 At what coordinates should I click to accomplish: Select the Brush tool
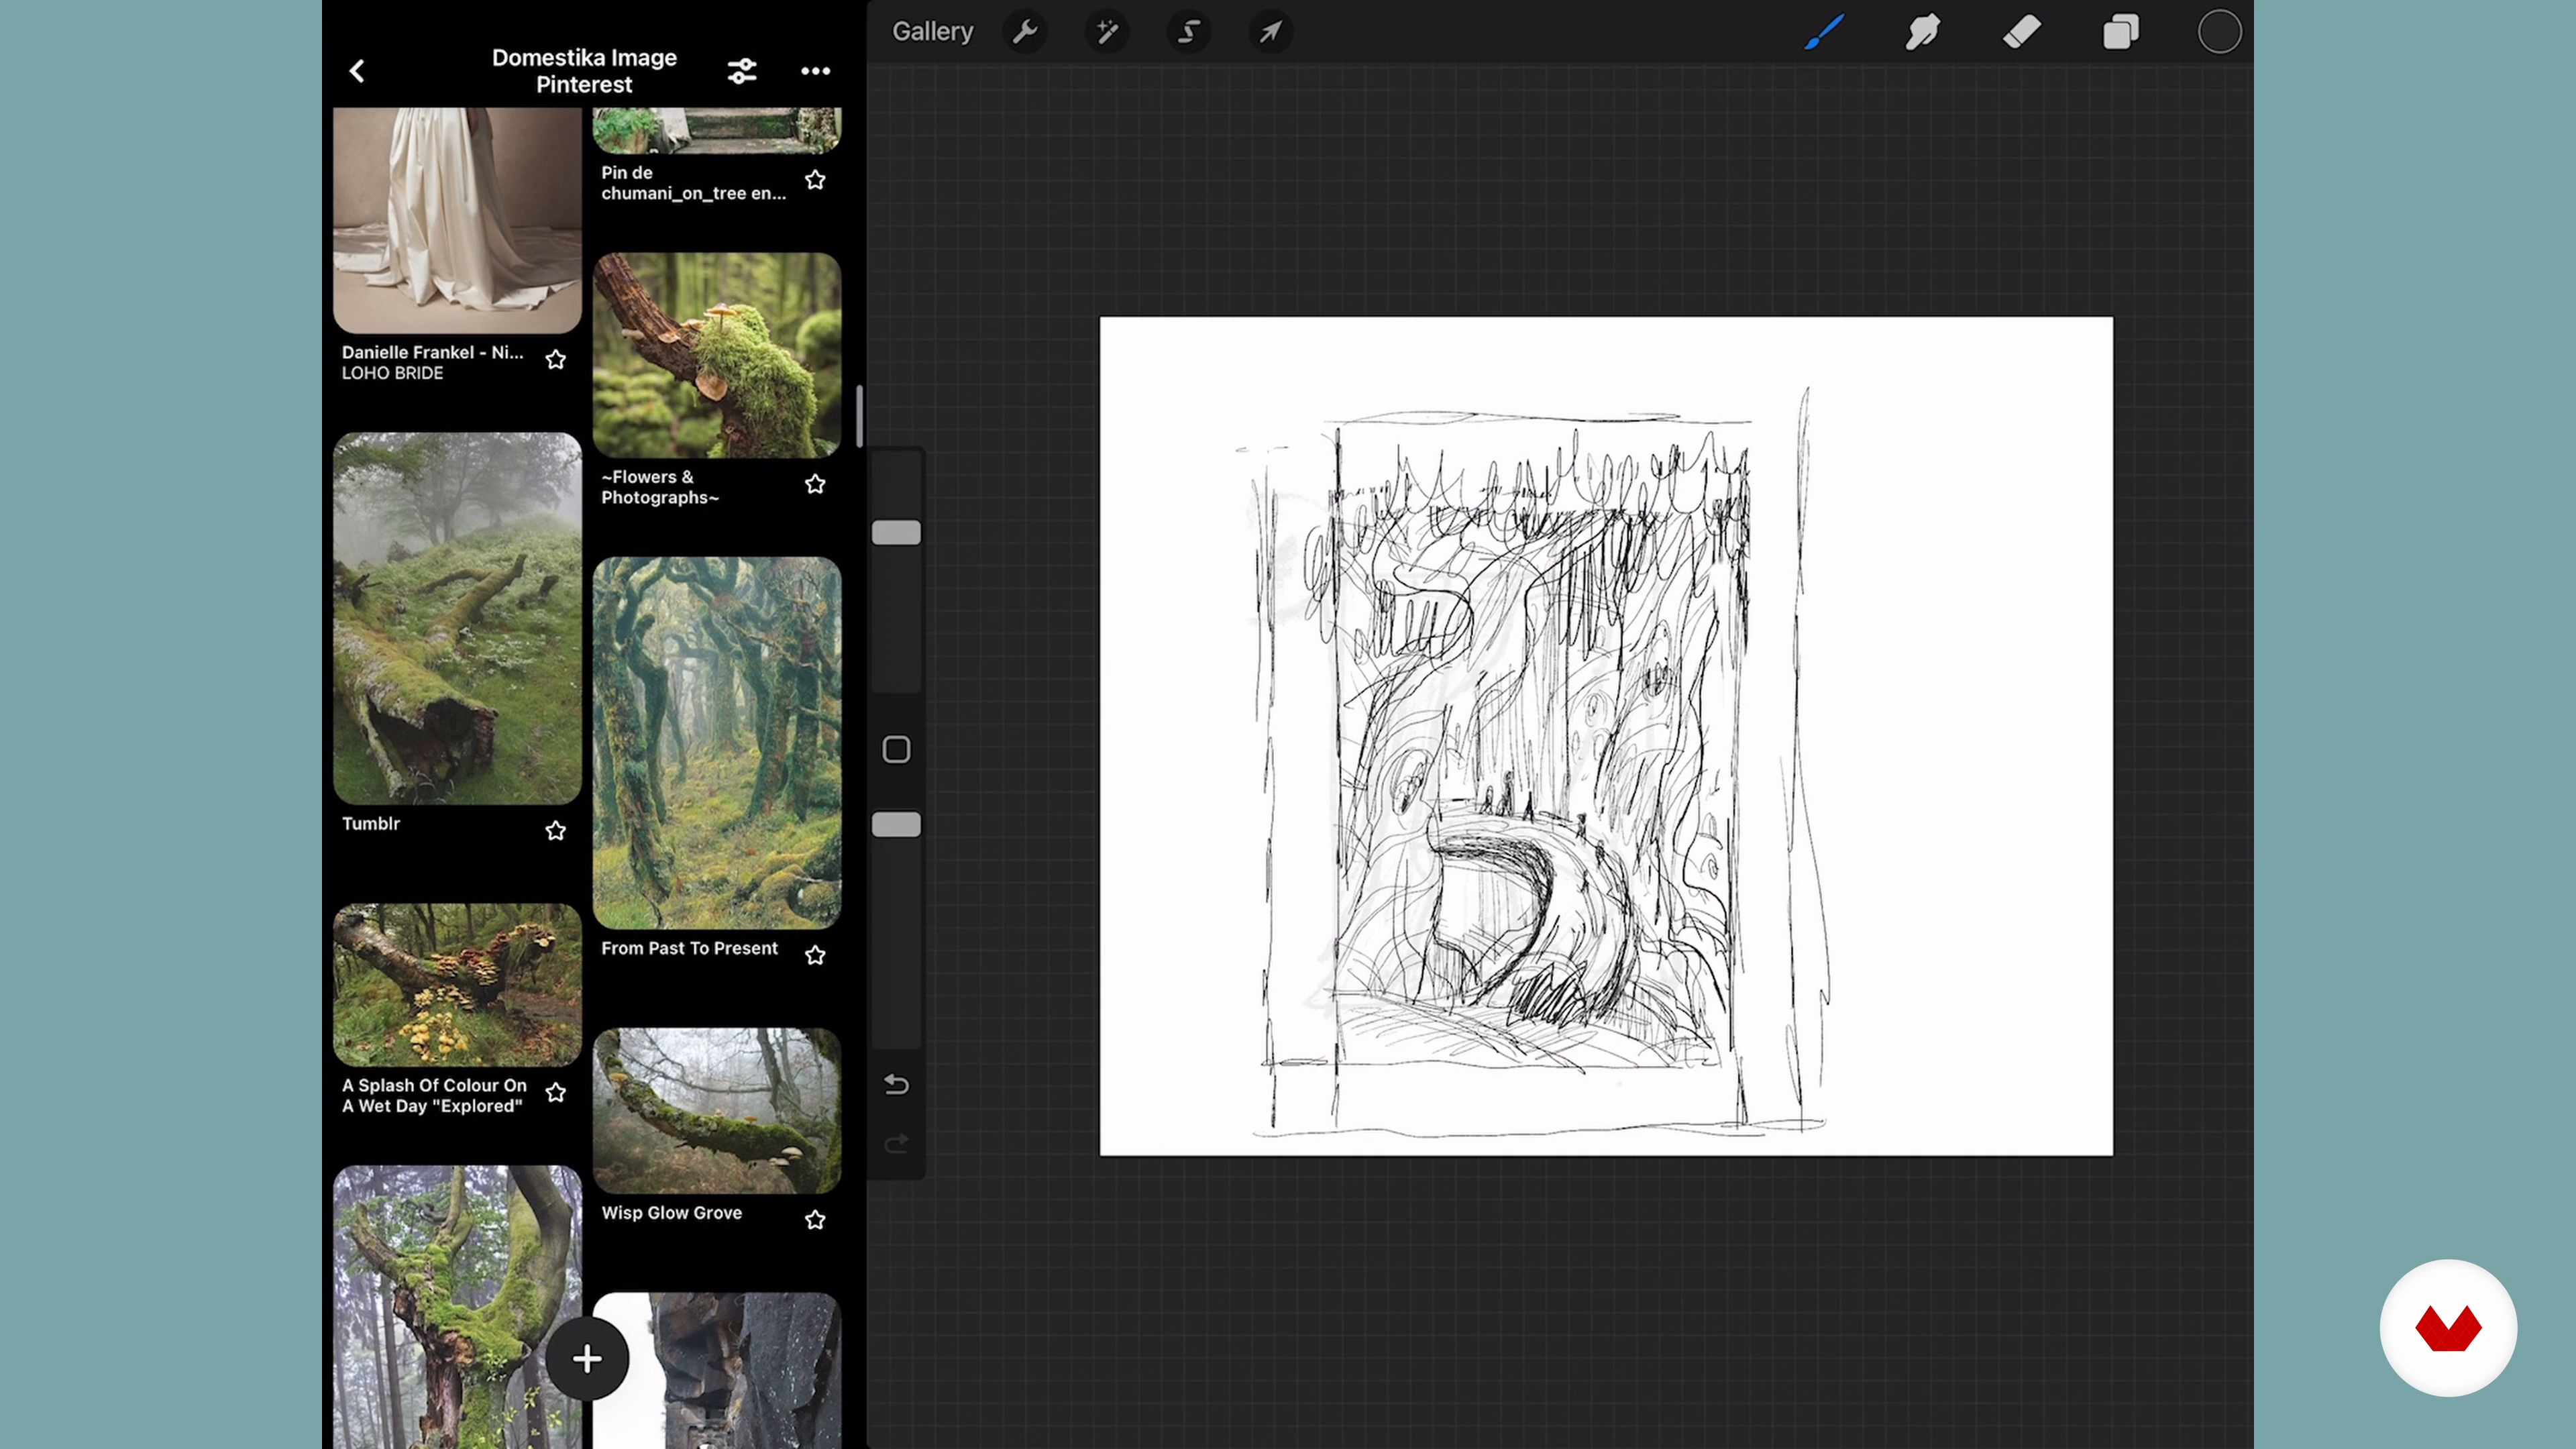(x=1824, y=32)
